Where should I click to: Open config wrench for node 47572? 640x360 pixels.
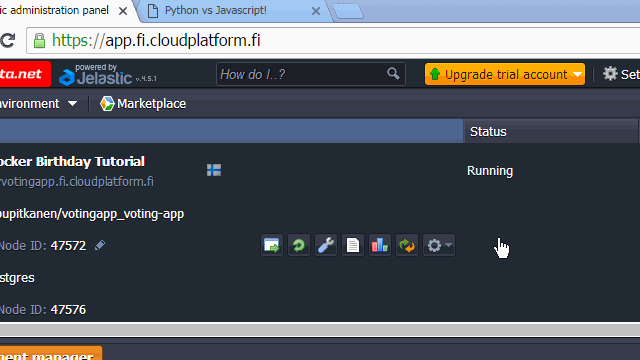[x=326, y=245]
